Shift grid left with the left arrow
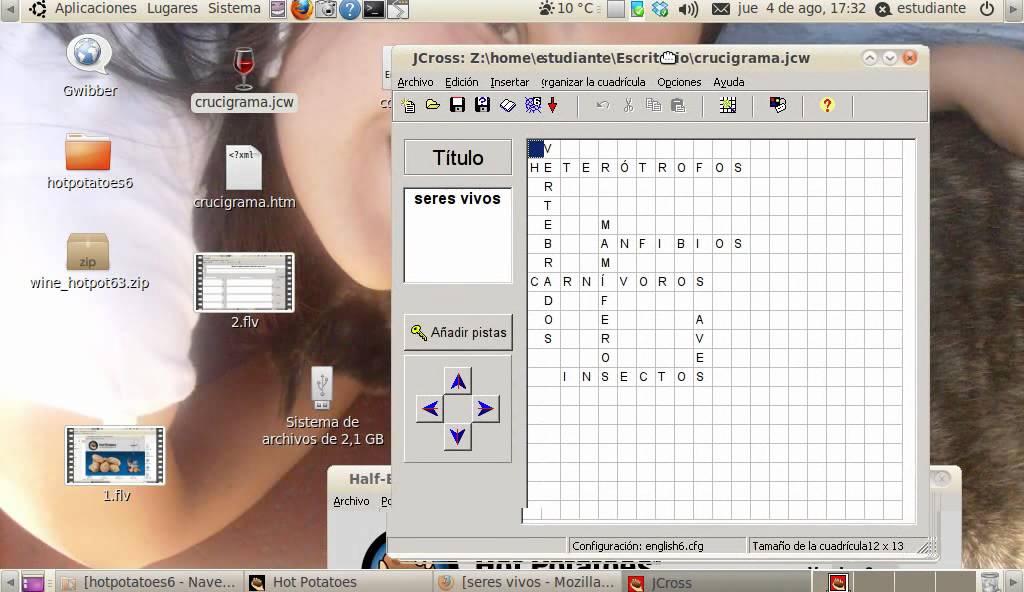Viewport: 1024px width, 592px height. [x=430, y=408]
